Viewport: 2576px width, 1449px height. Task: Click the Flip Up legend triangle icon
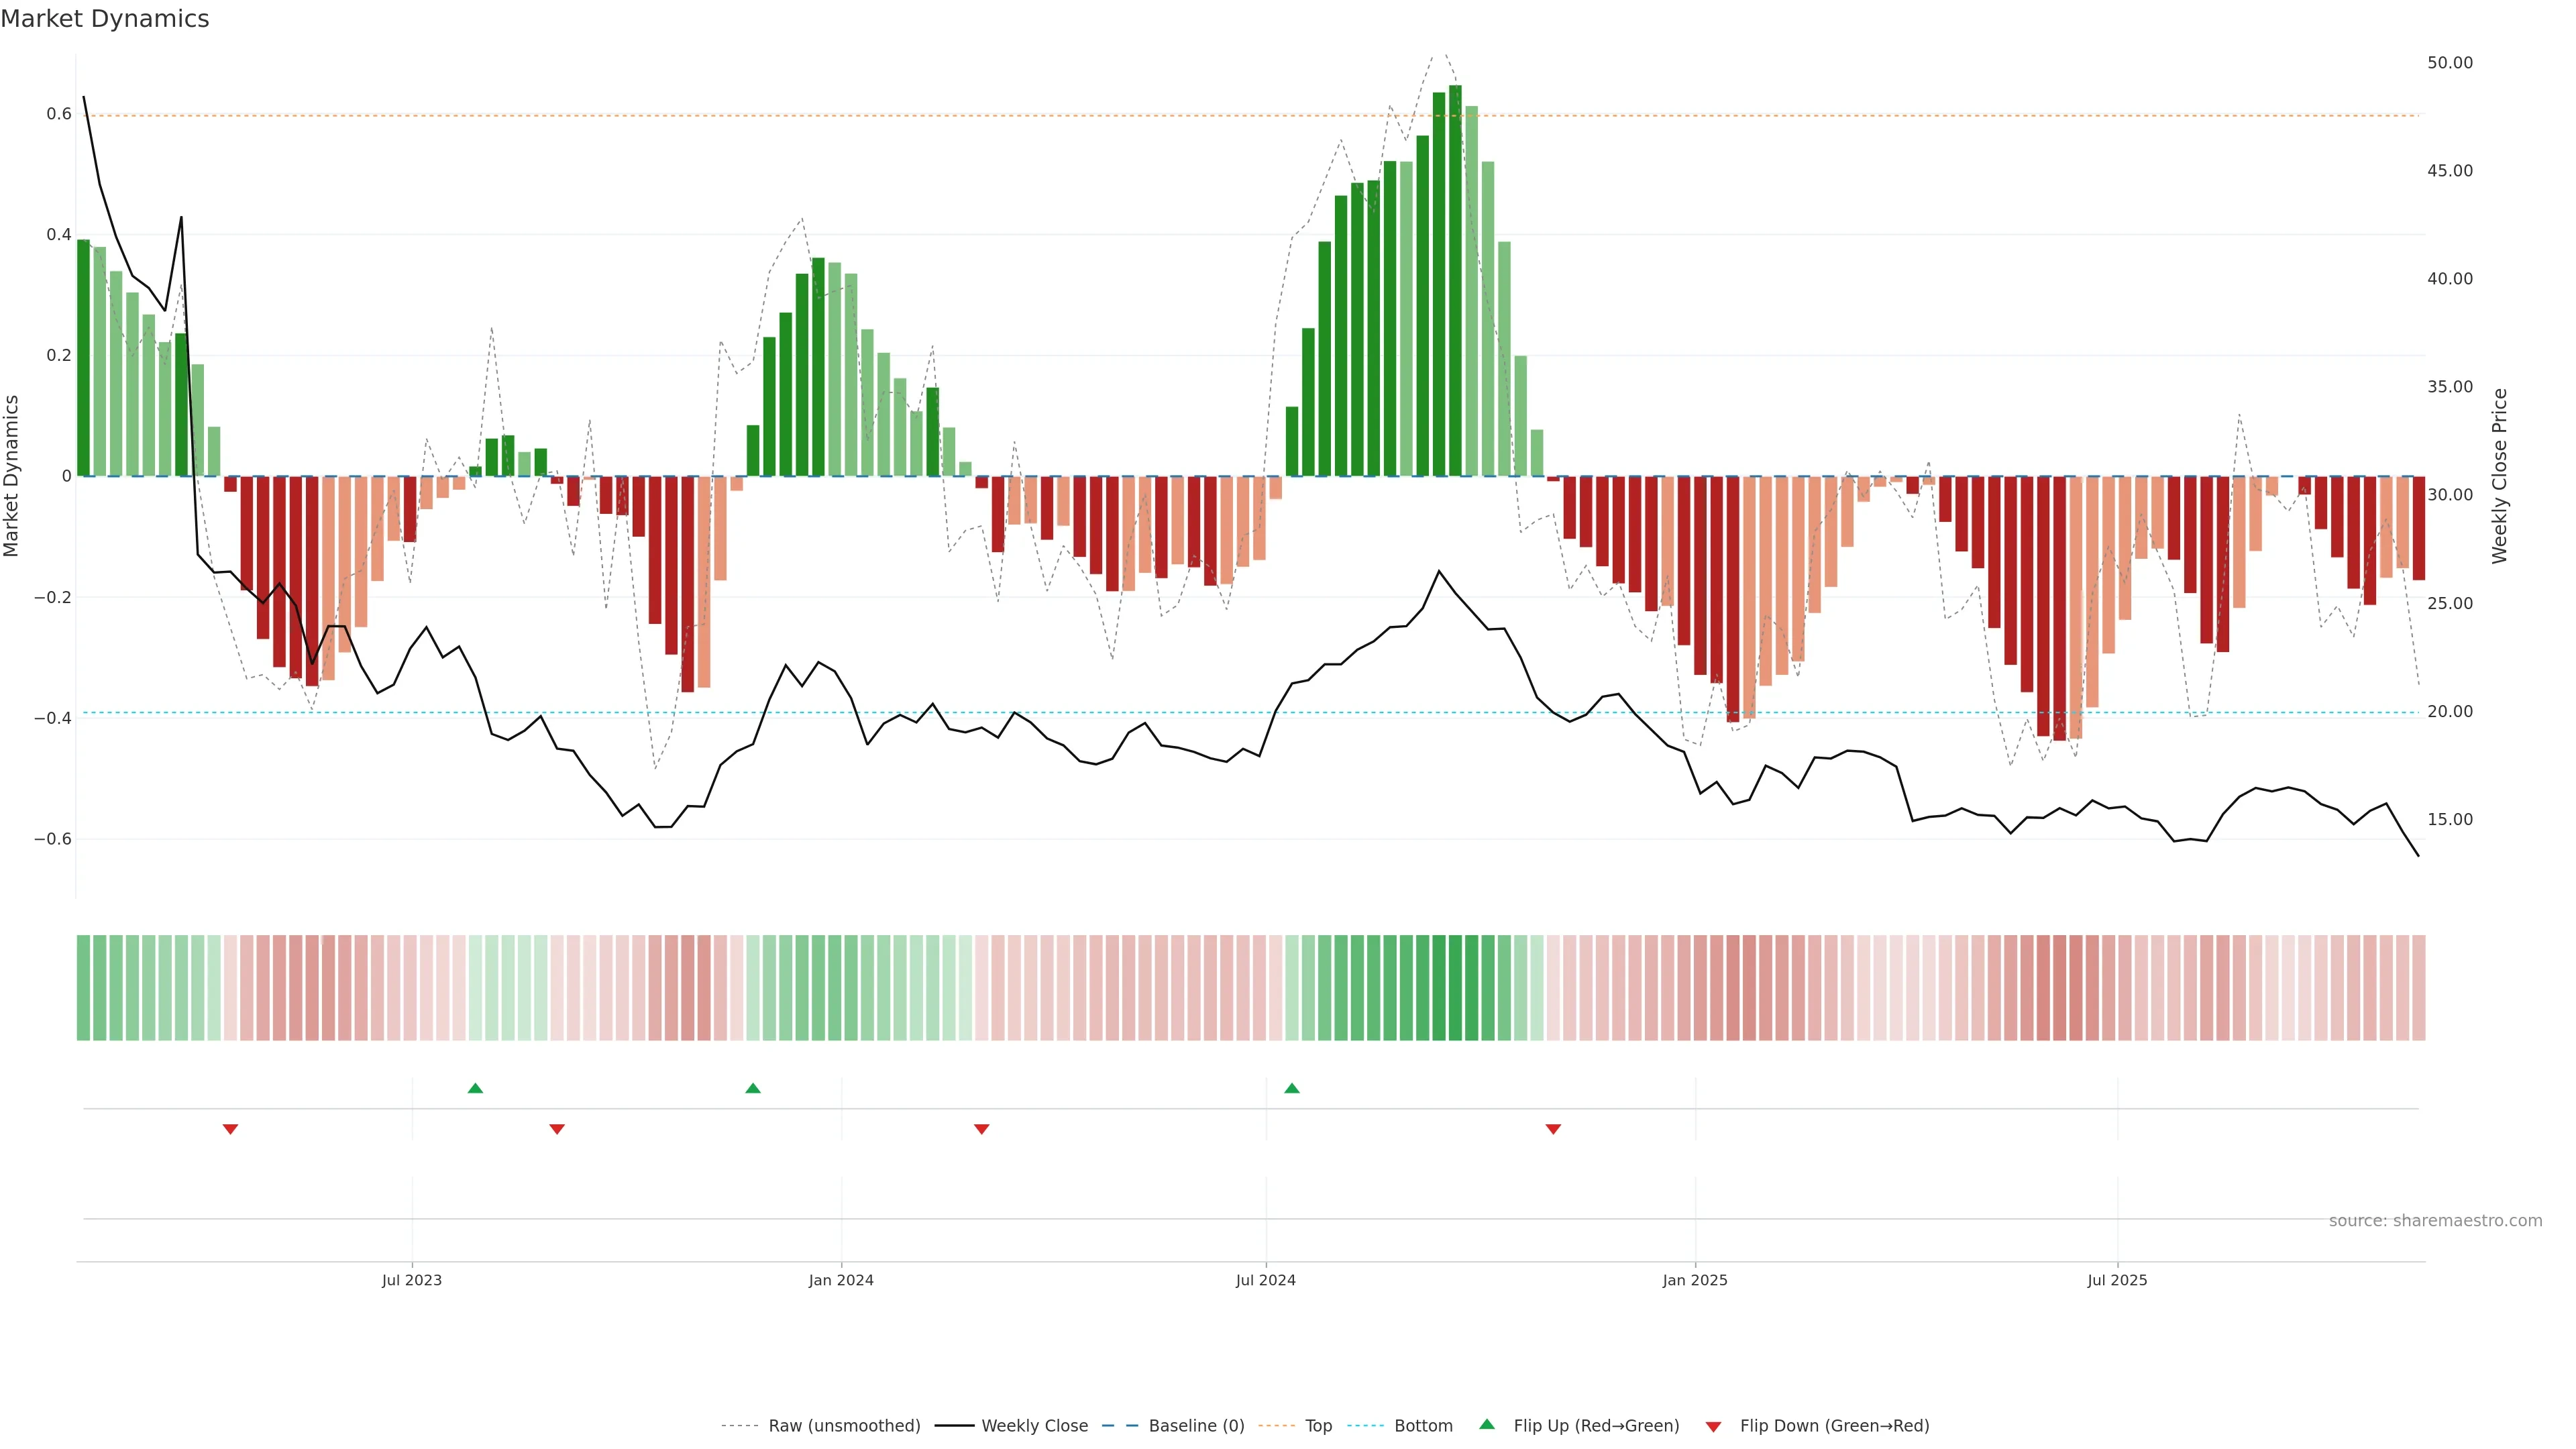click(1487, 1424)
